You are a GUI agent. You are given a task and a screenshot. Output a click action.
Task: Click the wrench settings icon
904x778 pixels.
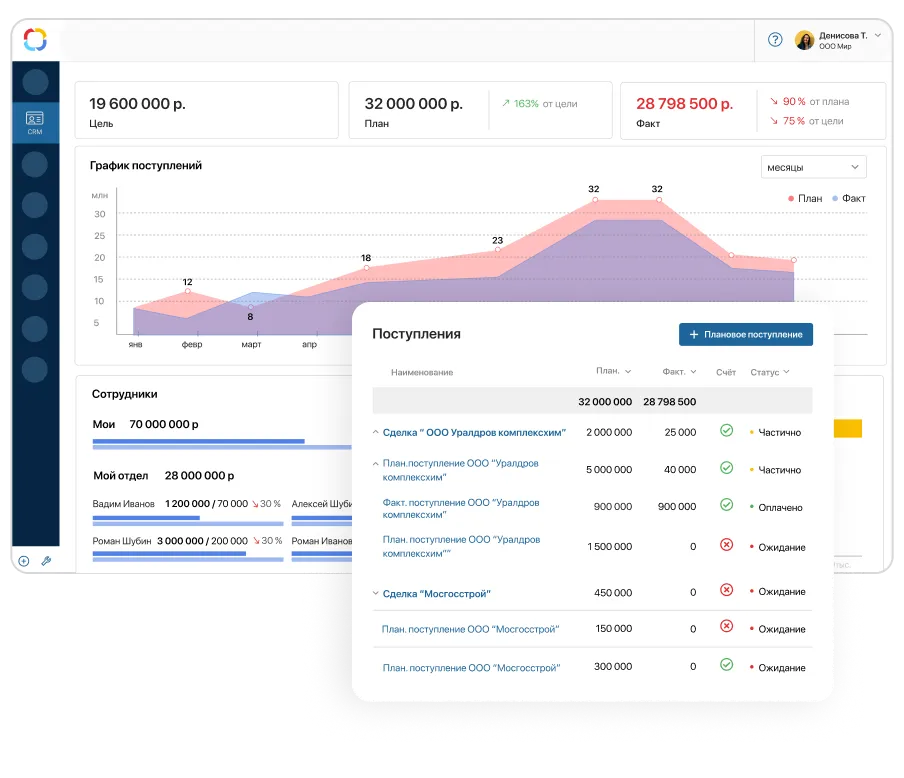click(46, 561)
